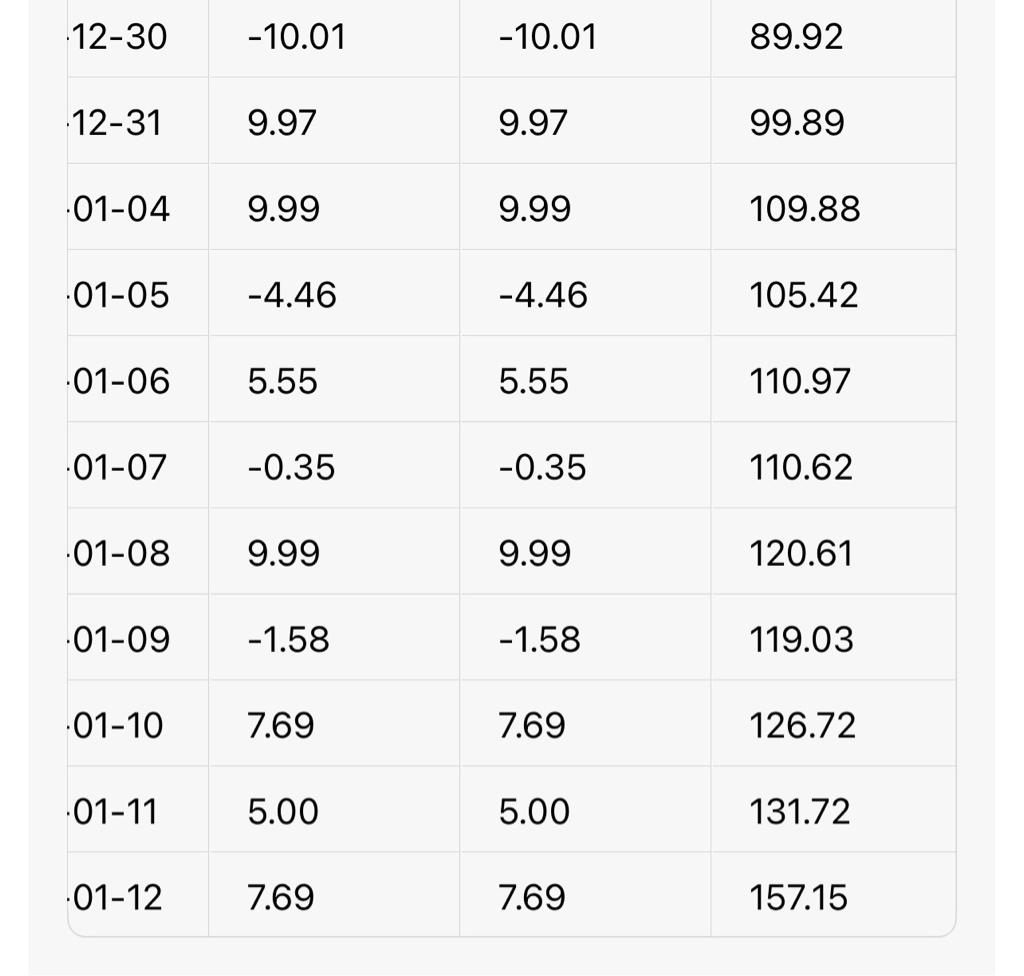Click the 01-06 date cell
1024x976 pixels.
121,381
